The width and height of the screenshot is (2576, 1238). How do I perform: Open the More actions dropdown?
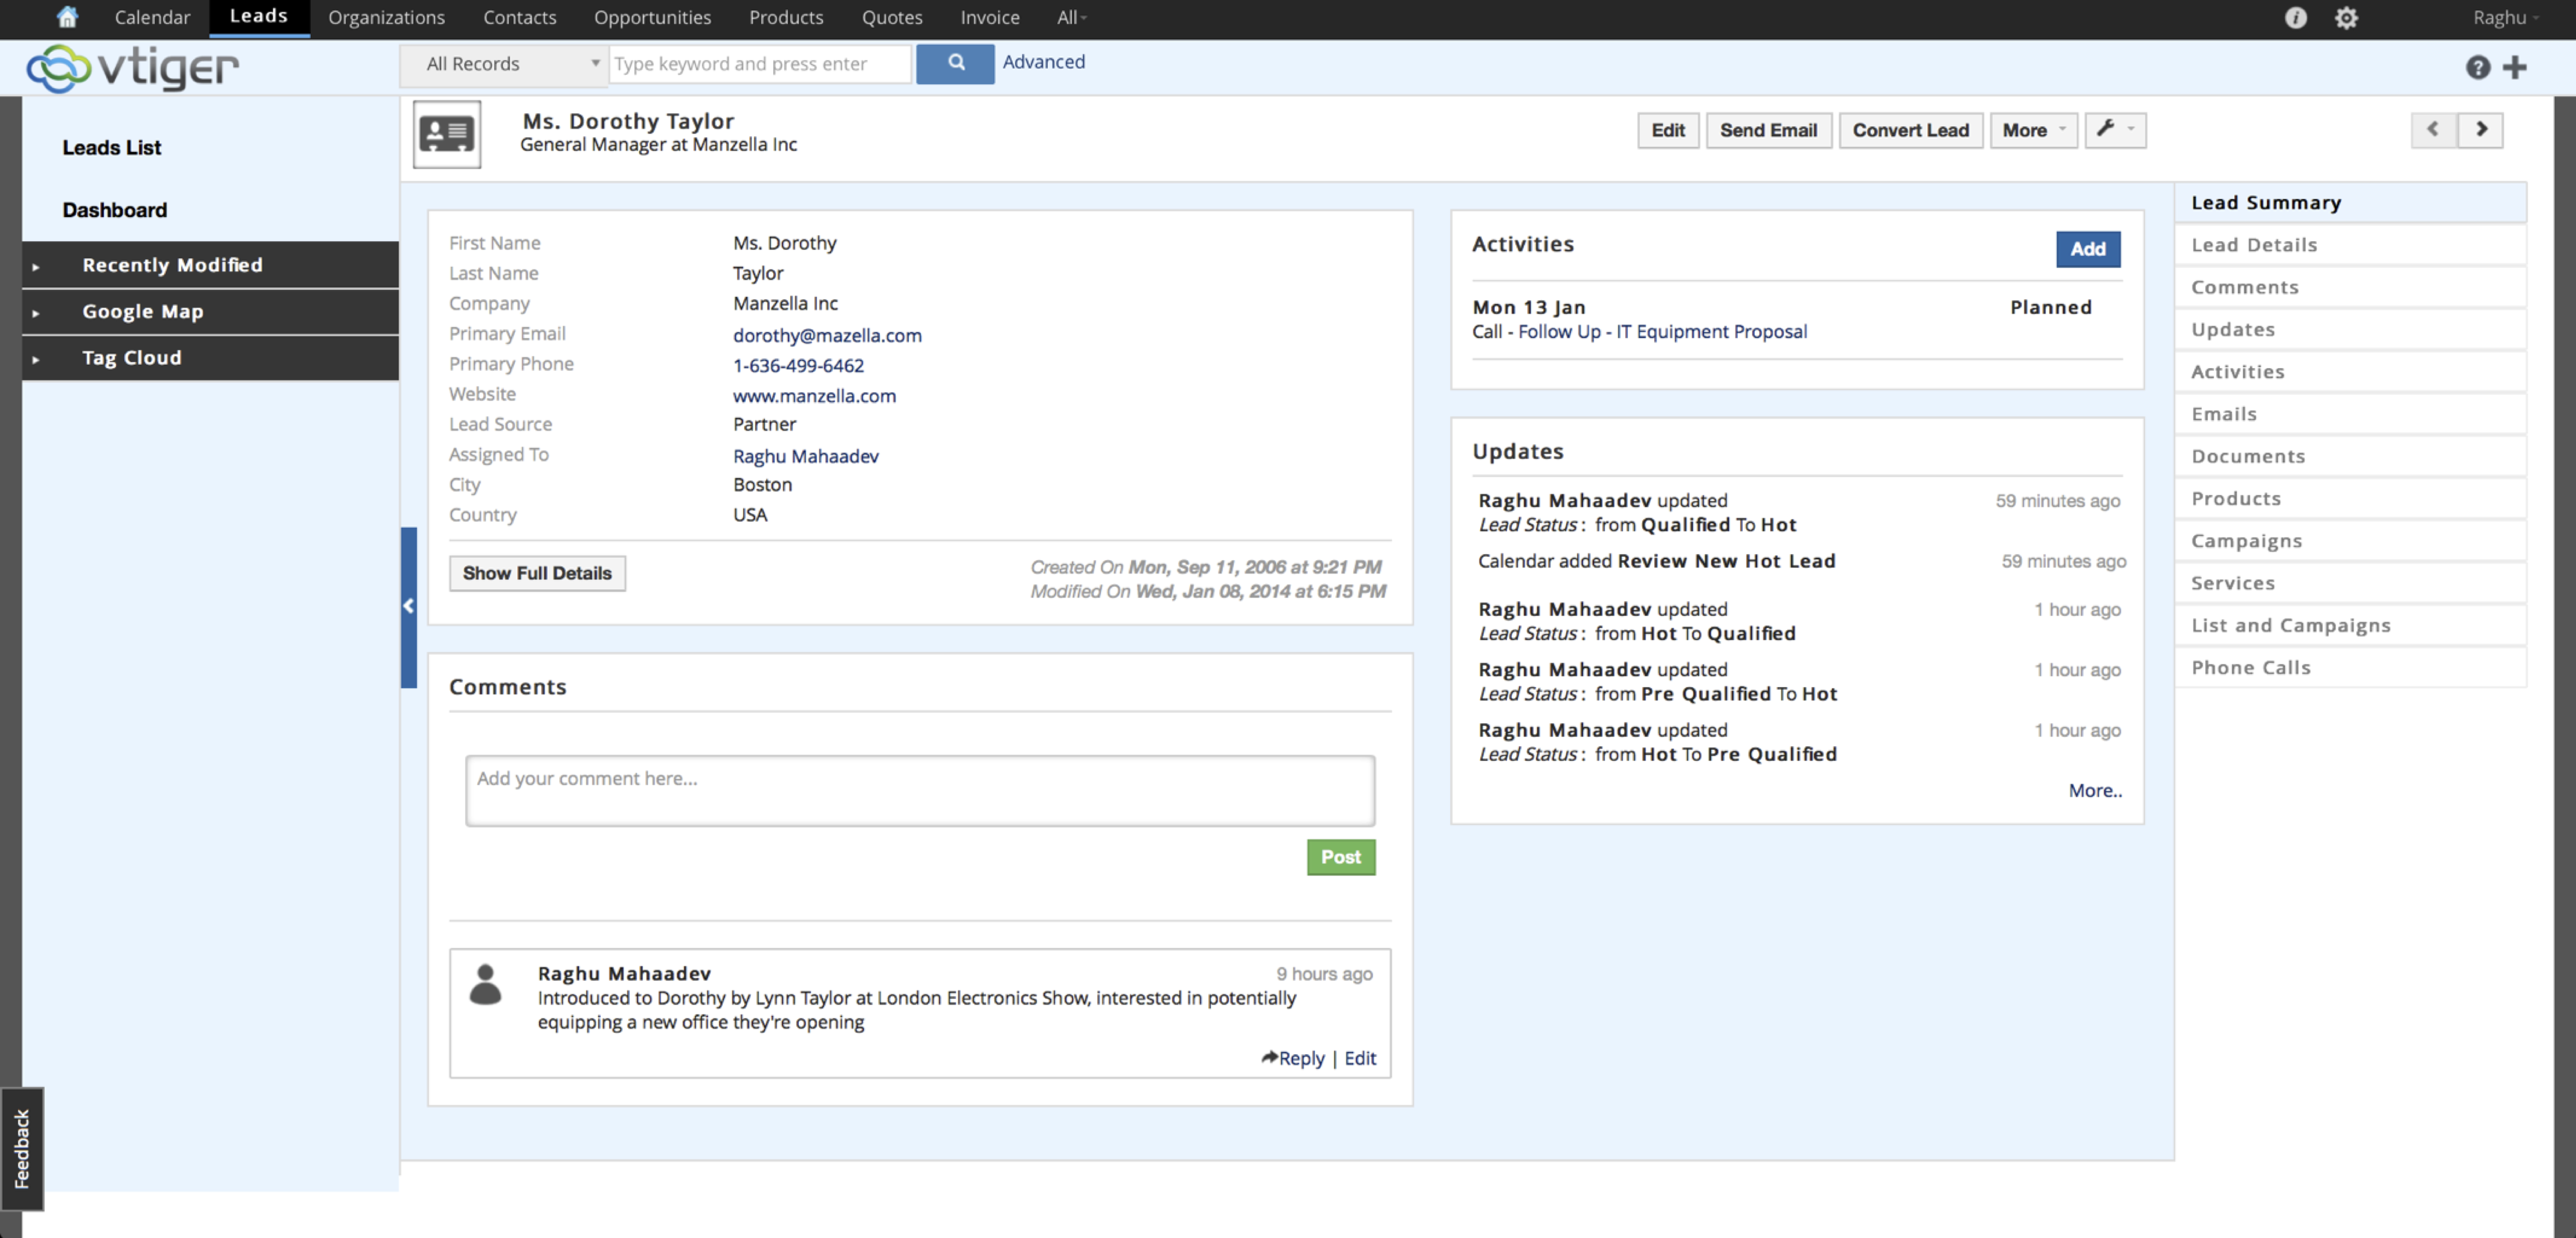pyautogui.click(x=2033, y=130)
